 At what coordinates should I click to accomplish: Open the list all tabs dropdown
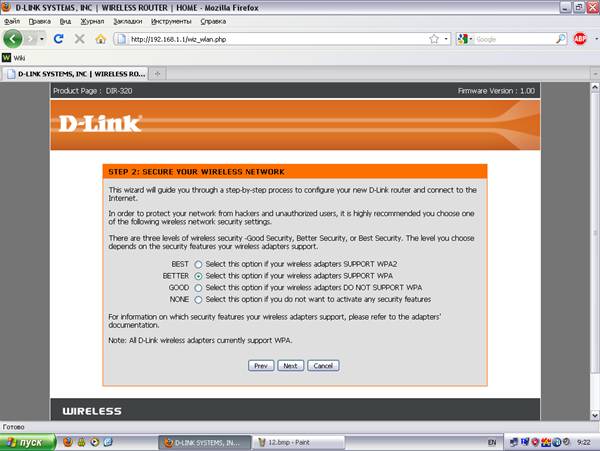pos(595,73)
